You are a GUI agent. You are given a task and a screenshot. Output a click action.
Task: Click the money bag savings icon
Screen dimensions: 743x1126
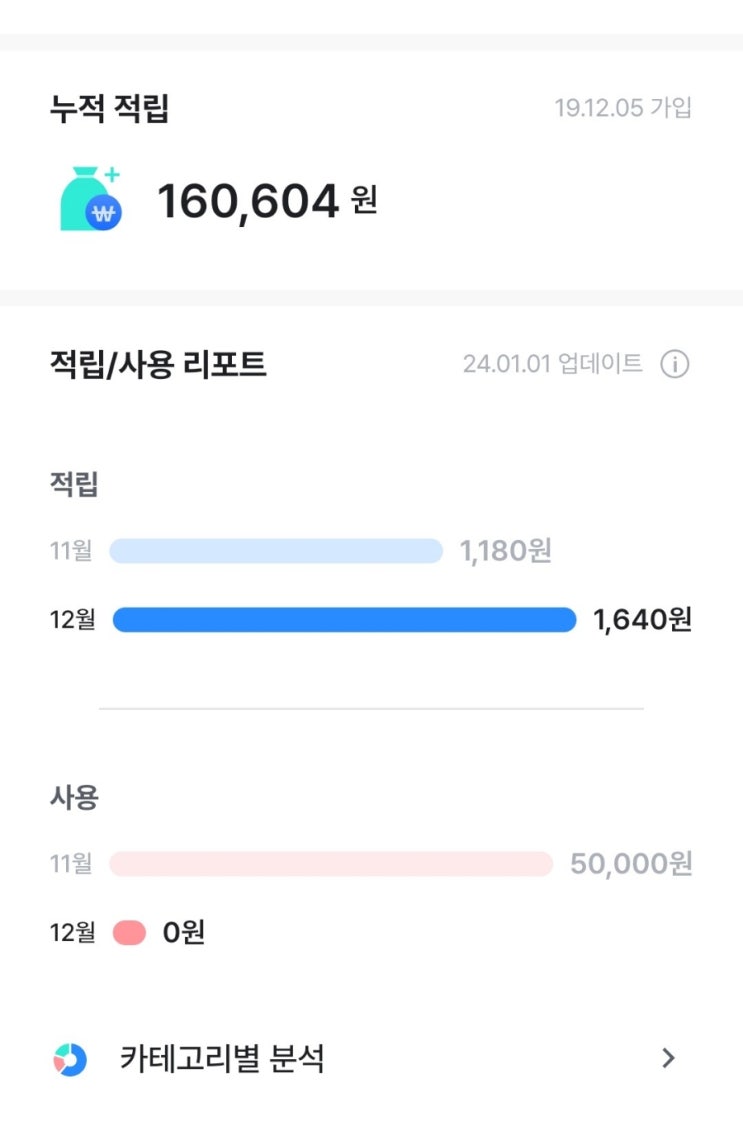(90, 199)
